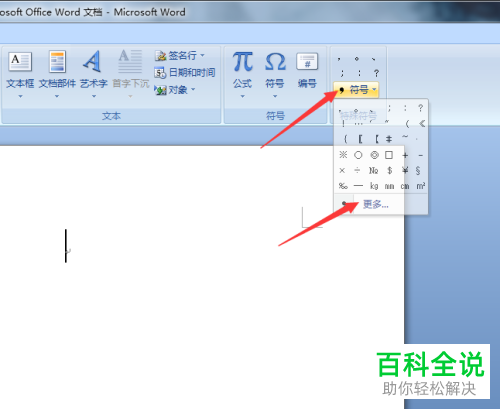Click the 首字下沉 (Drop Cap) button
This screenshot has width=500, height=409.
pos(130,75)
